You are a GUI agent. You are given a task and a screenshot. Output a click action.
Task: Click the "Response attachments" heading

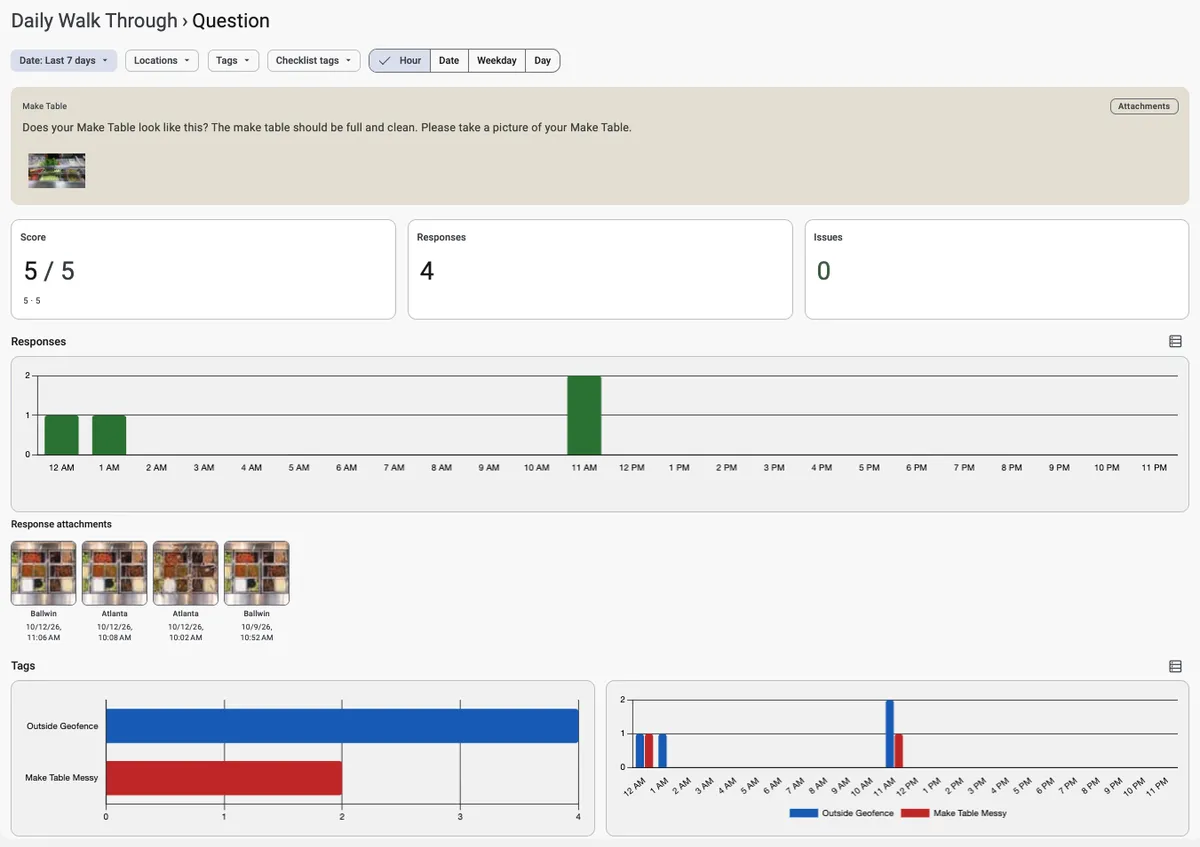click(x=61, y=524)
